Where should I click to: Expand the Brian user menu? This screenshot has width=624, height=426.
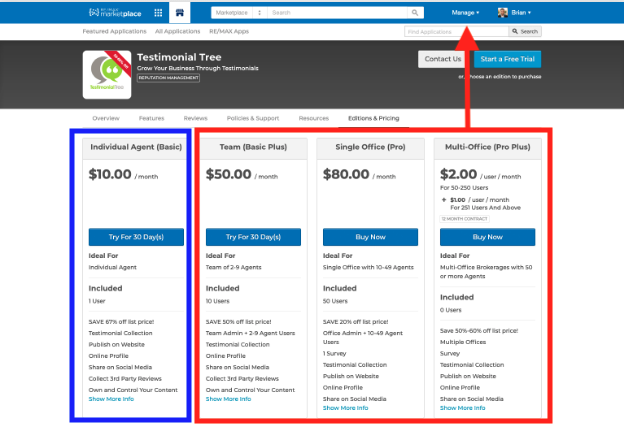[x=521, y=13]
